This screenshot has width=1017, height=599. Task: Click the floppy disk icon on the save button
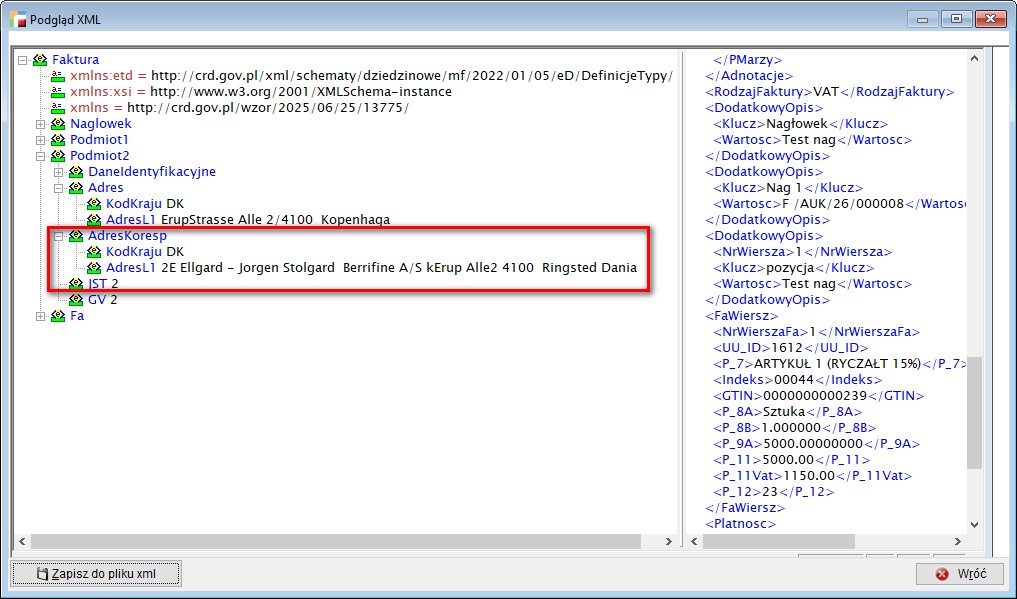point(42,574)
